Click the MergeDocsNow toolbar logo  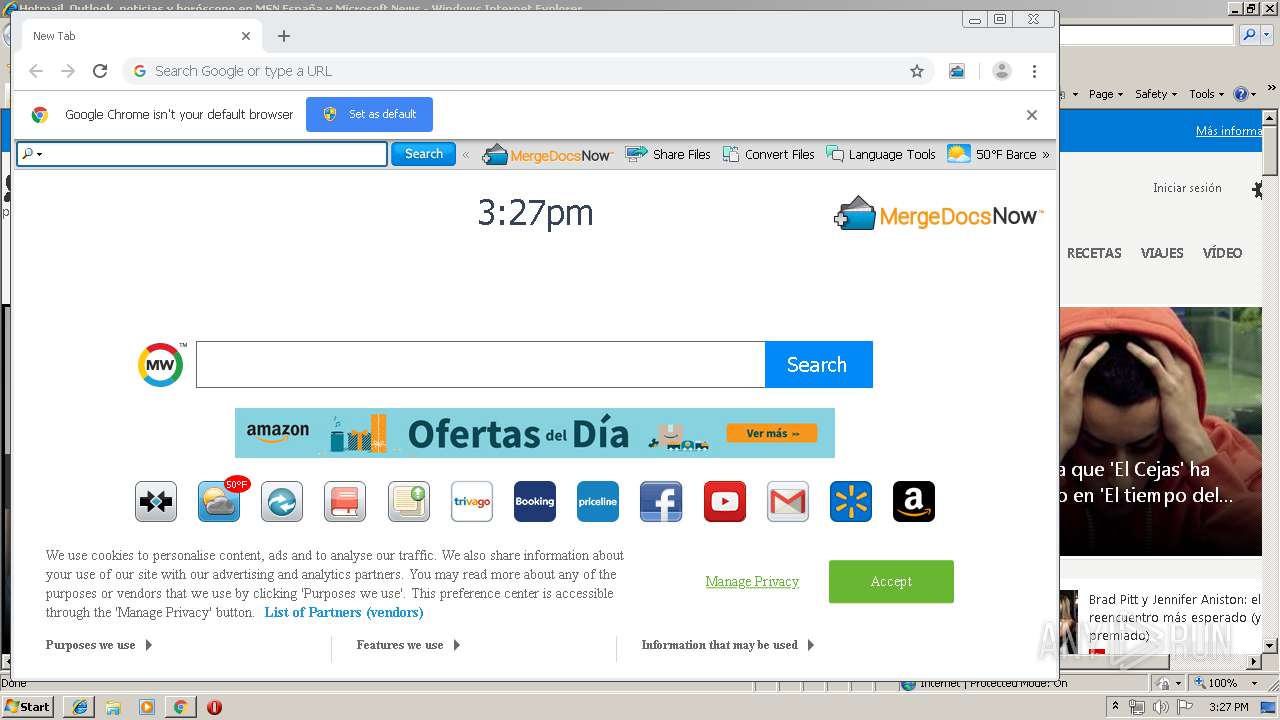click(x=547, y=155)
